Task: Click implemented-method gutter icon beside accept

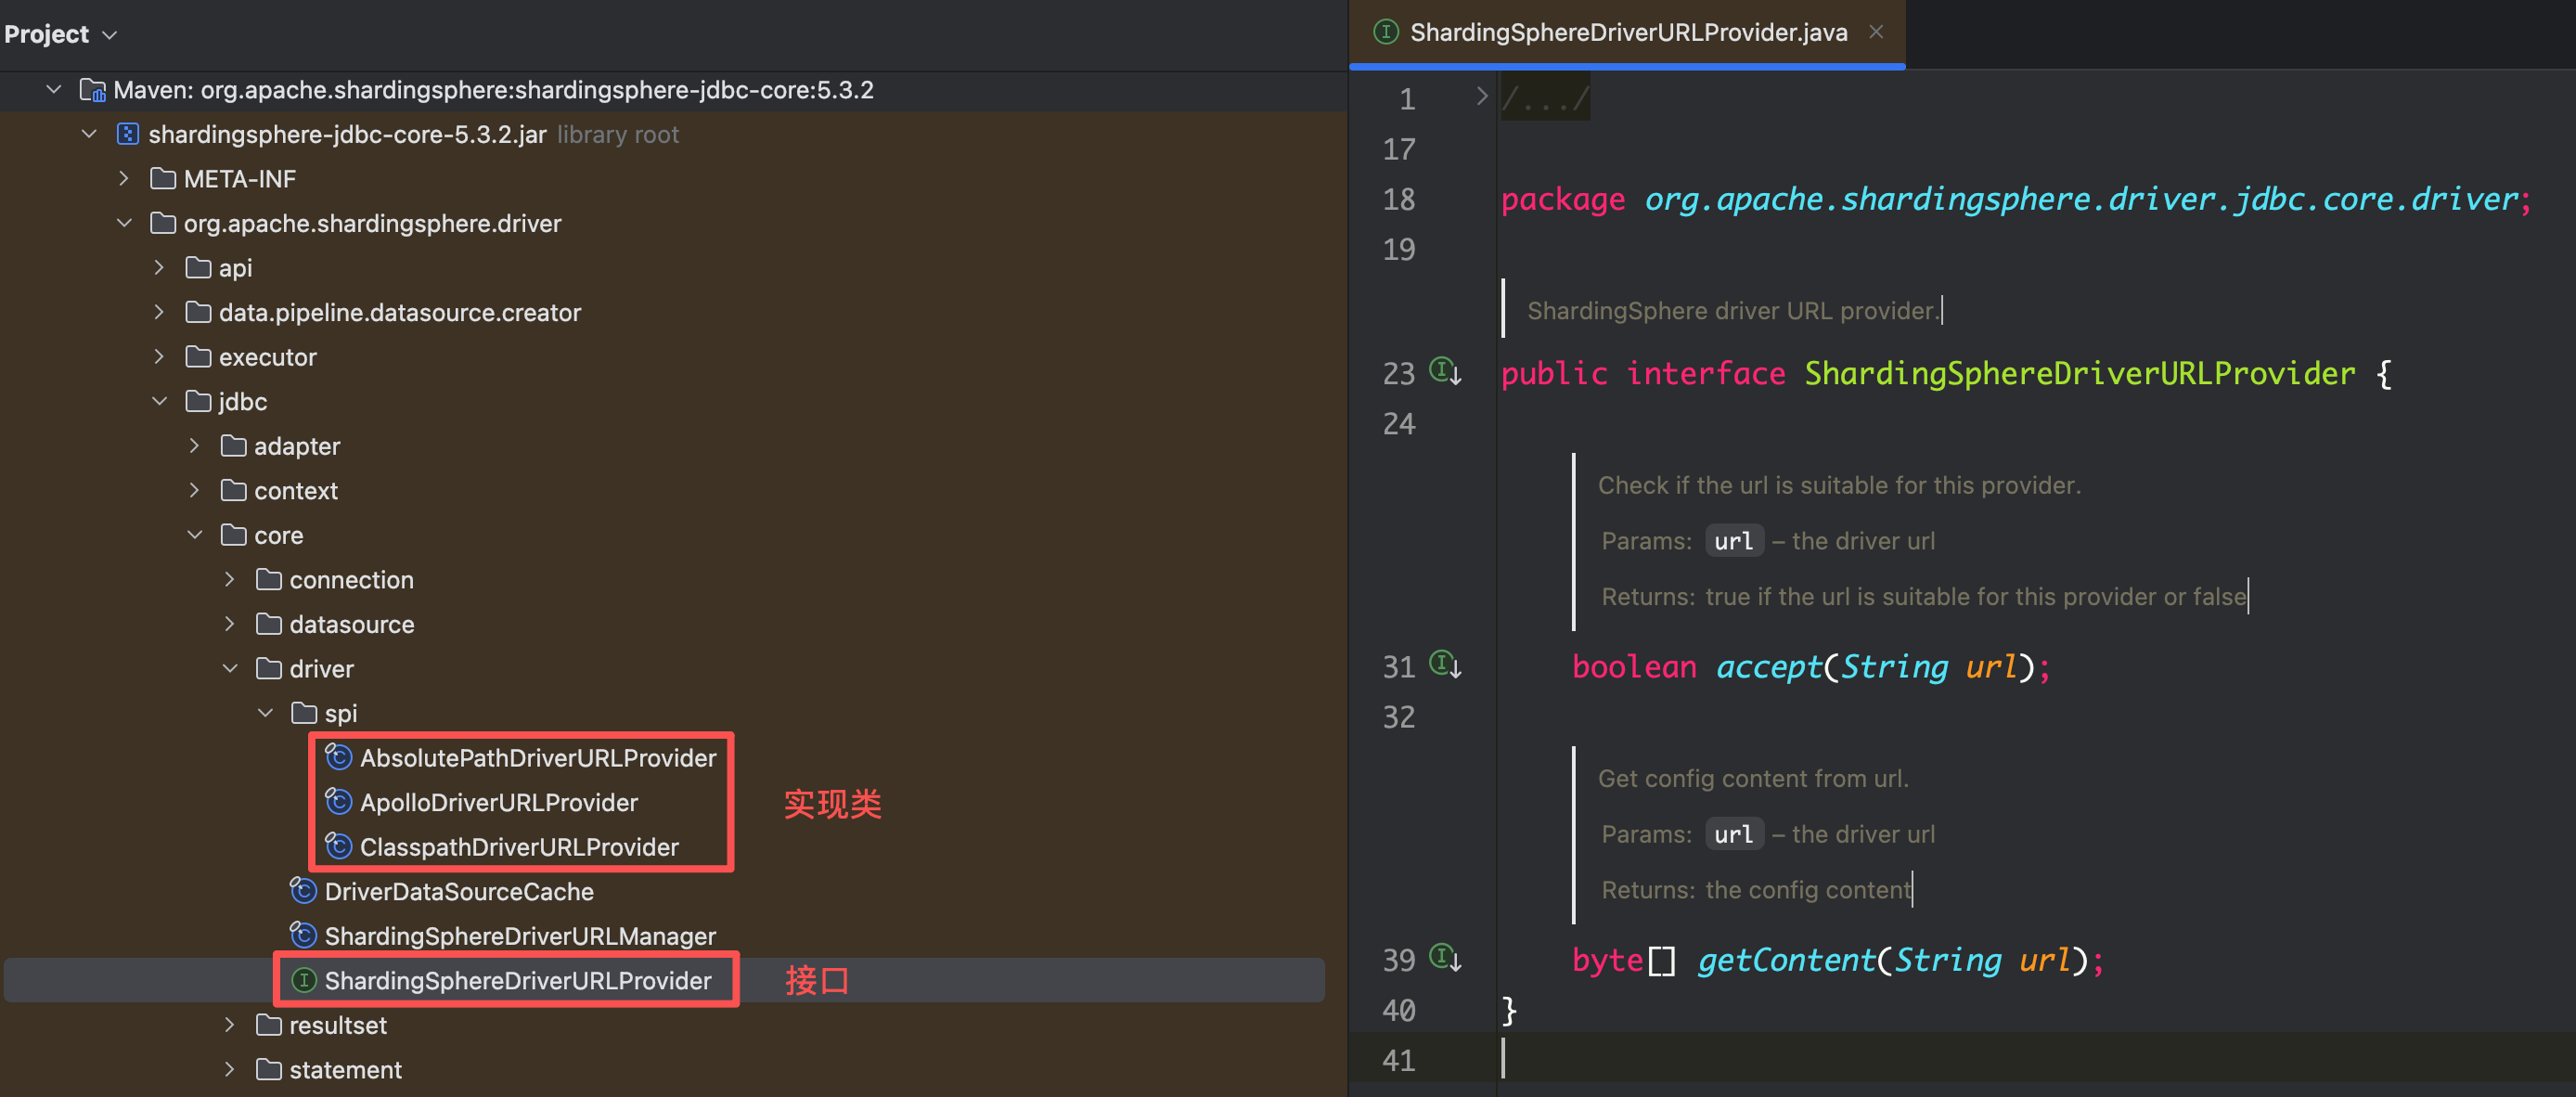Action: coord(1445,665)
